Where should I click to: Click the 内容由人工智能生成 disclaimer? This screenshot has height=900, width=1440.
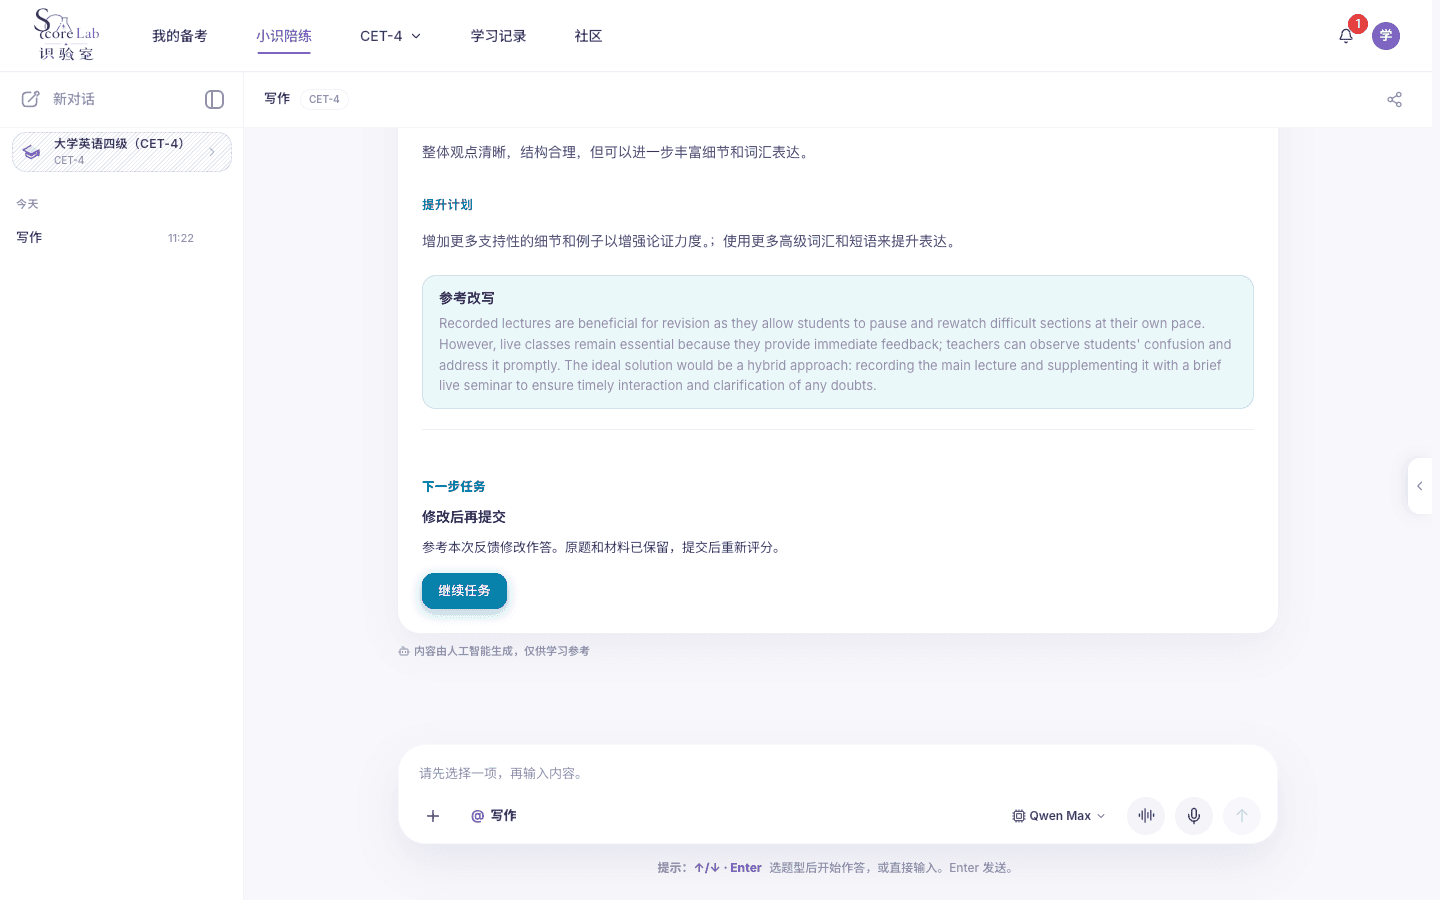494,651
